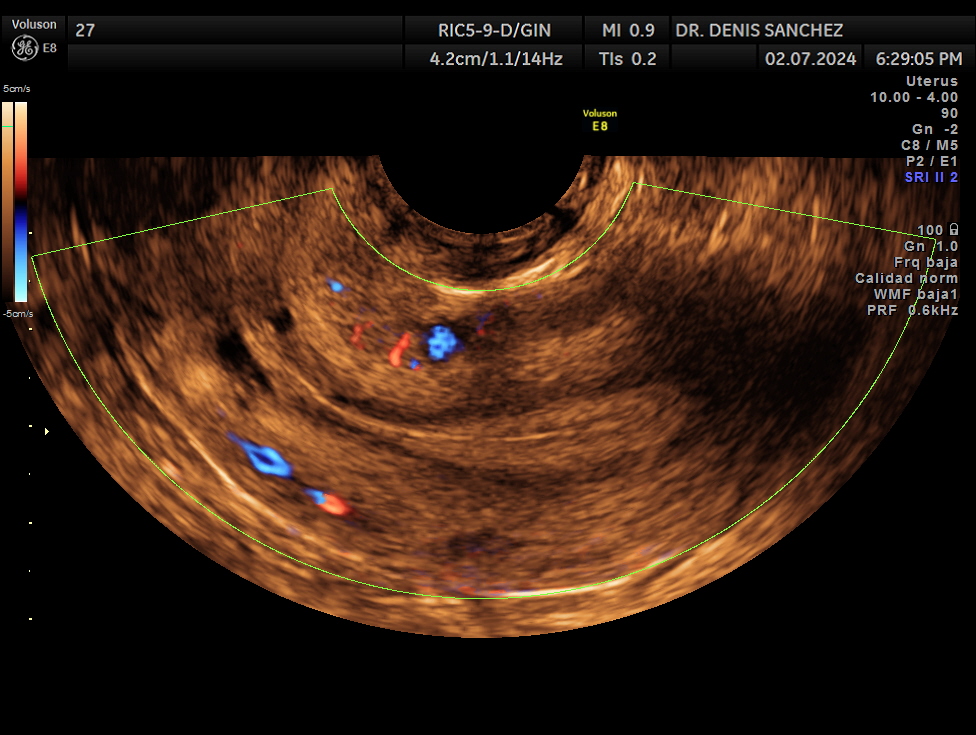Click the 02.07.2024 date field

point(806,58)
